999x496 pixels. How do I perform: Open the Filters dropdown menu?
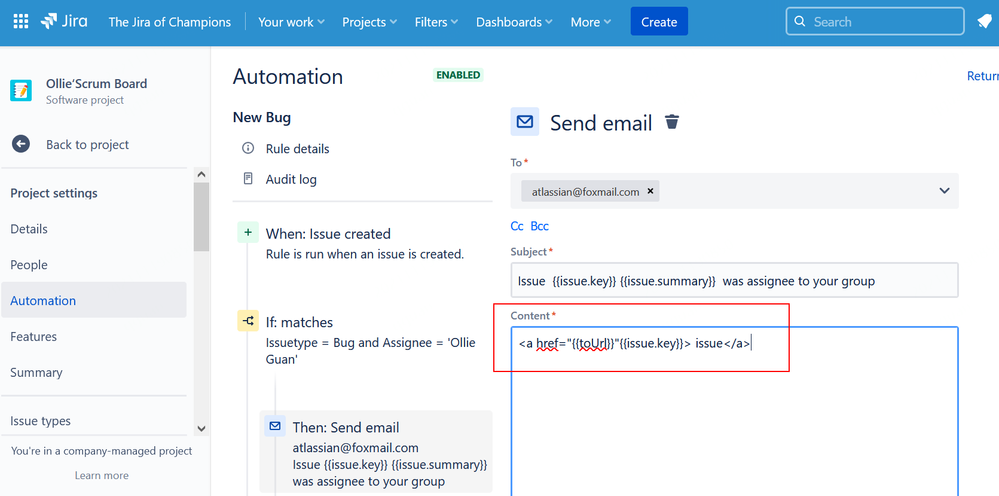[x=436, y=22]
